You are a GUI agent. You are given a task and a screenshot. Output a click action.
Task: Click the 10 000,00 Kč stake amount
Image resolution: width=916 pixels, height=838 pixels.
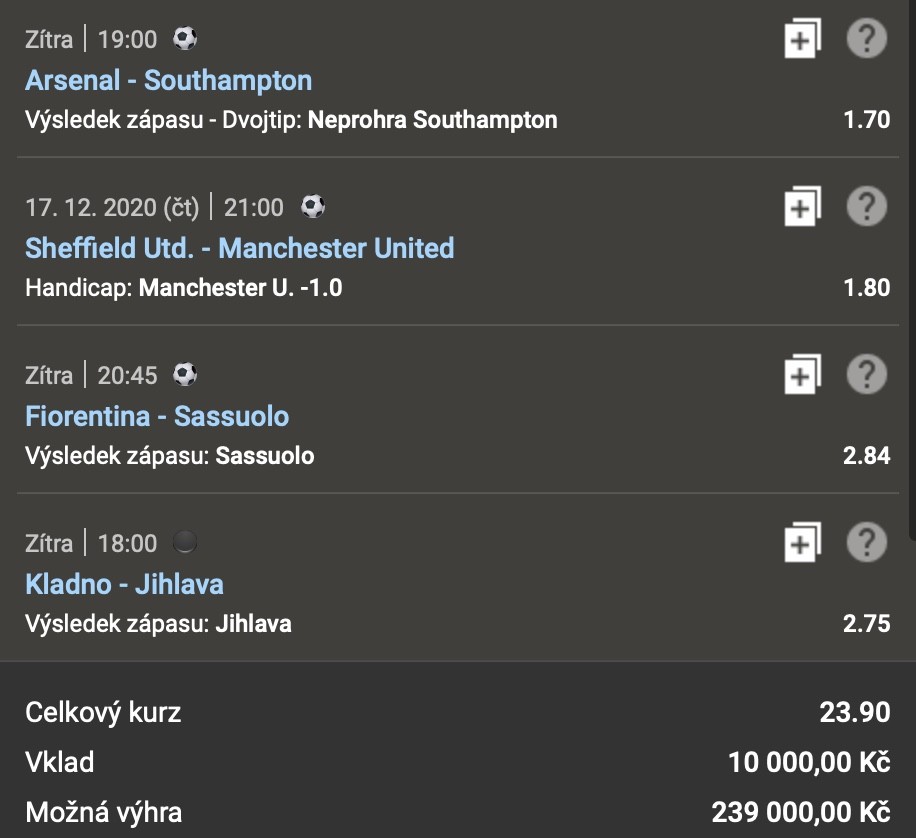click(x=809, y=763)
